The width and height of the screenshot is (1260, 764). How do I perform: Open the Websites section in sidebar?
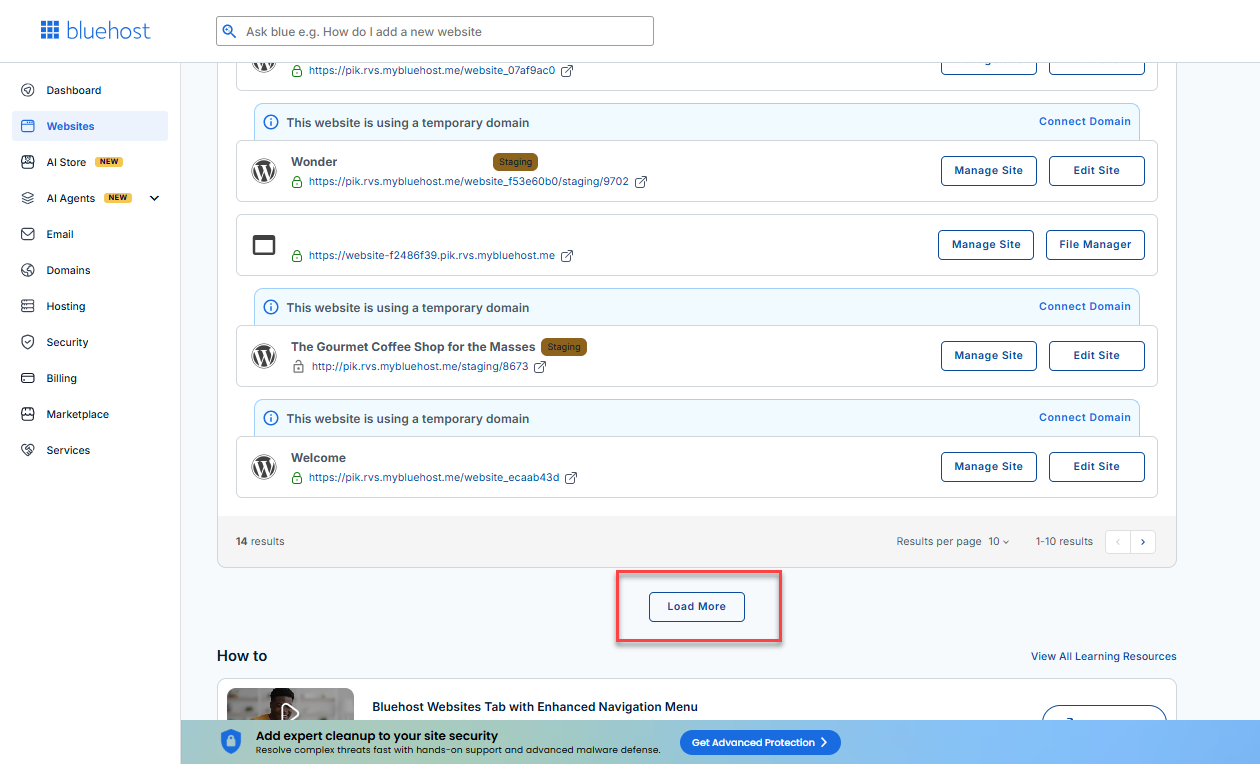90,126
